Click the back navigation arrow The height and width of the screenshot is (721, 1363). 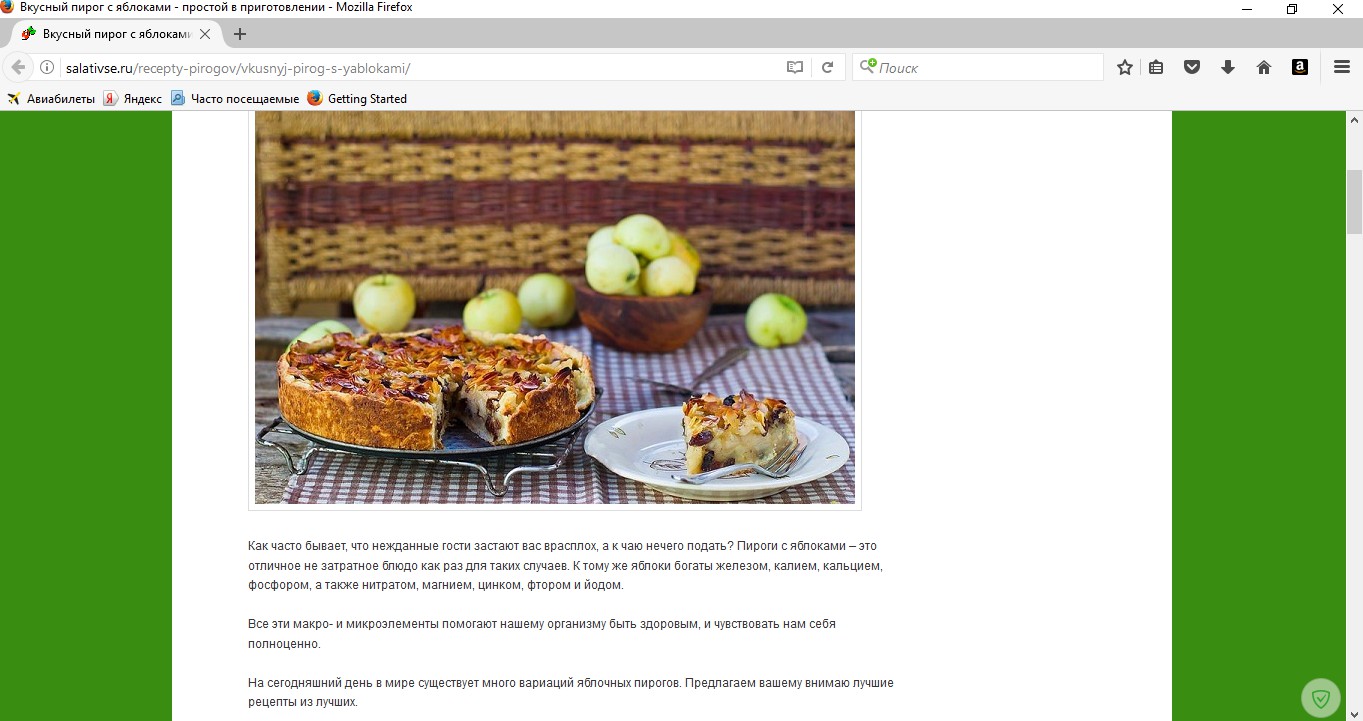18,67
